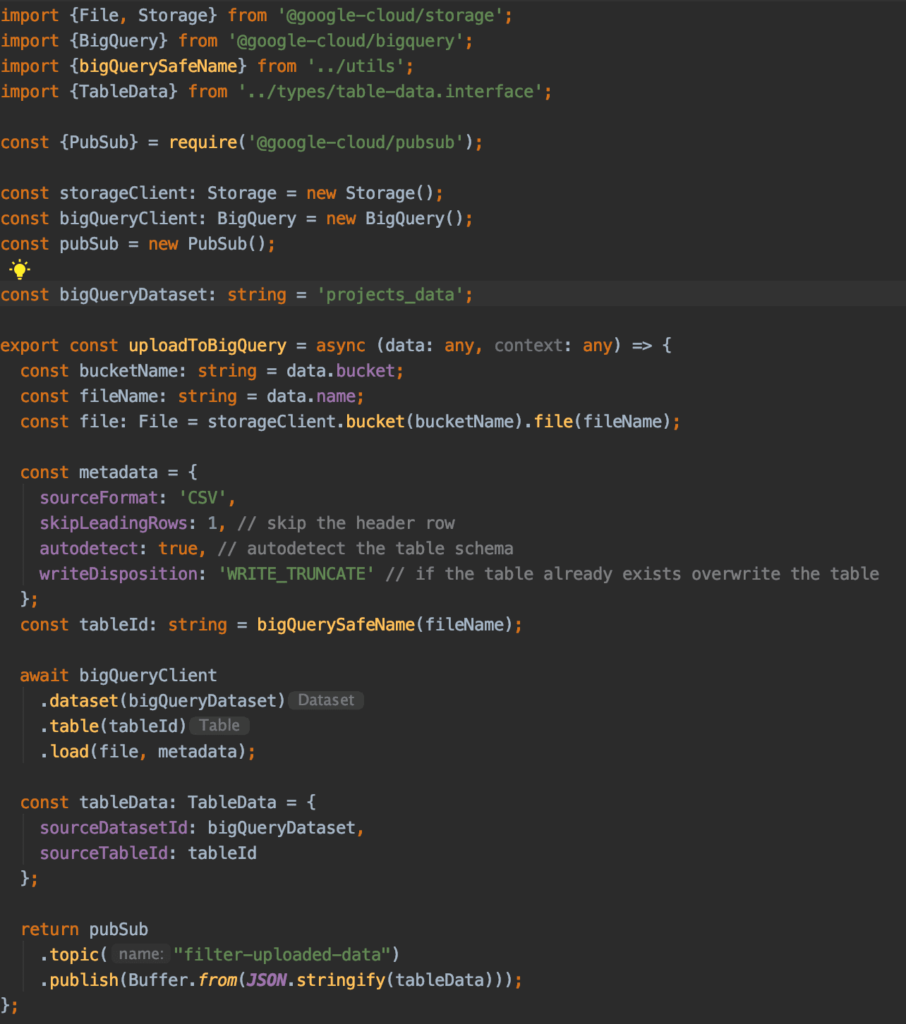Click the name: parameter hint label
Image resolution: width=906 pixels, height=1024 pixels.
[x=140, y=954]
